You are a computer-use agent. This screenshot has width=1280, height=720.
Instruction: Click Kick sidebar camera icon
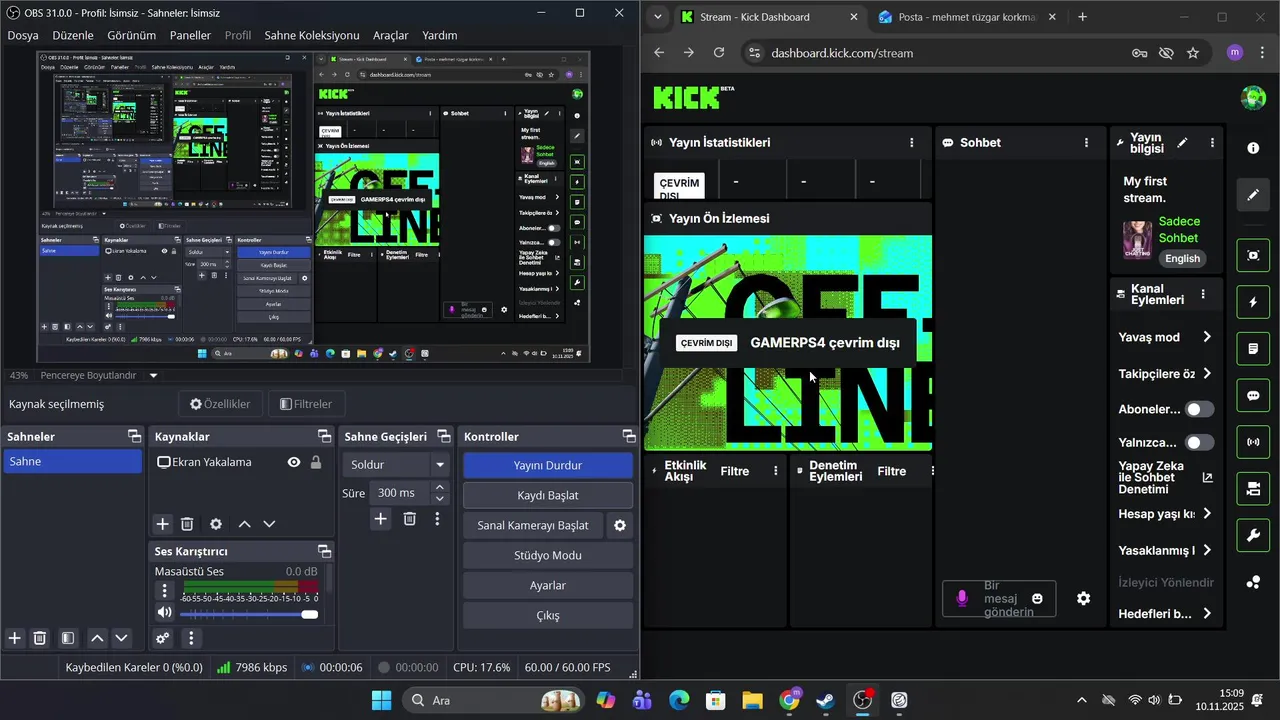coord(1253,489)
